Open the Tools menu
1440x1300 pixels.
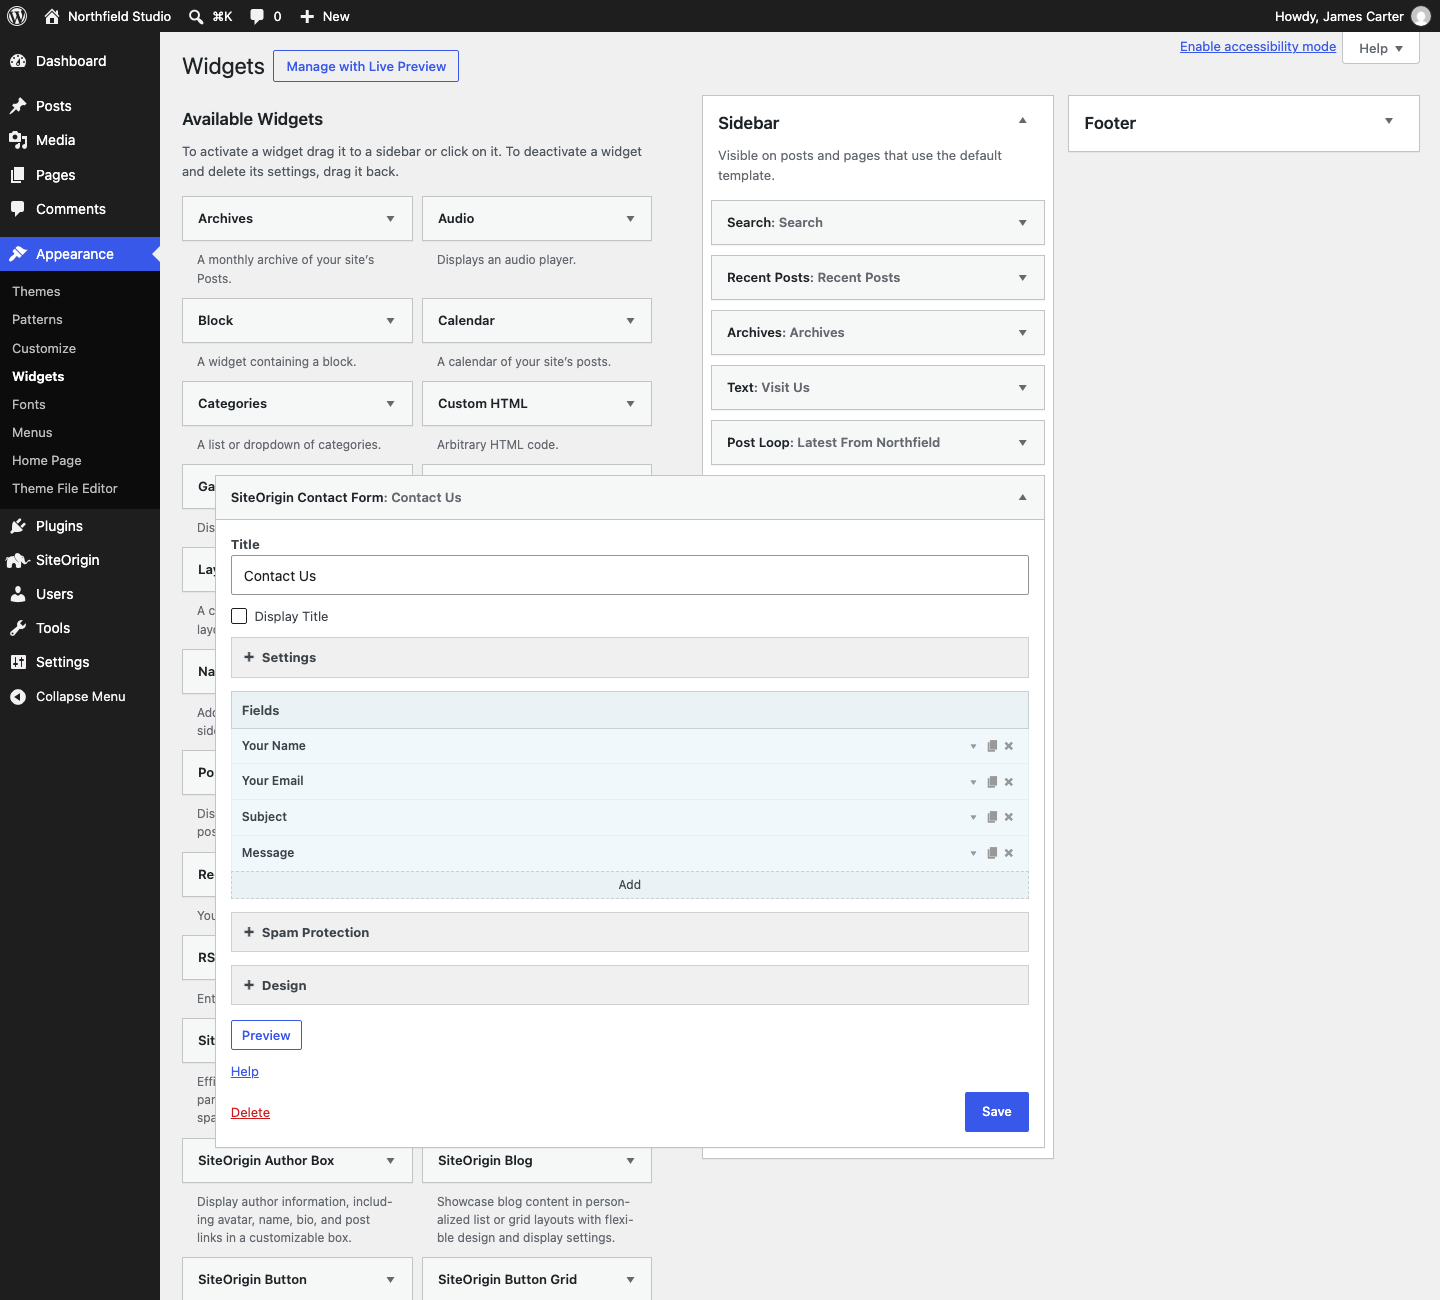point(80,628)
